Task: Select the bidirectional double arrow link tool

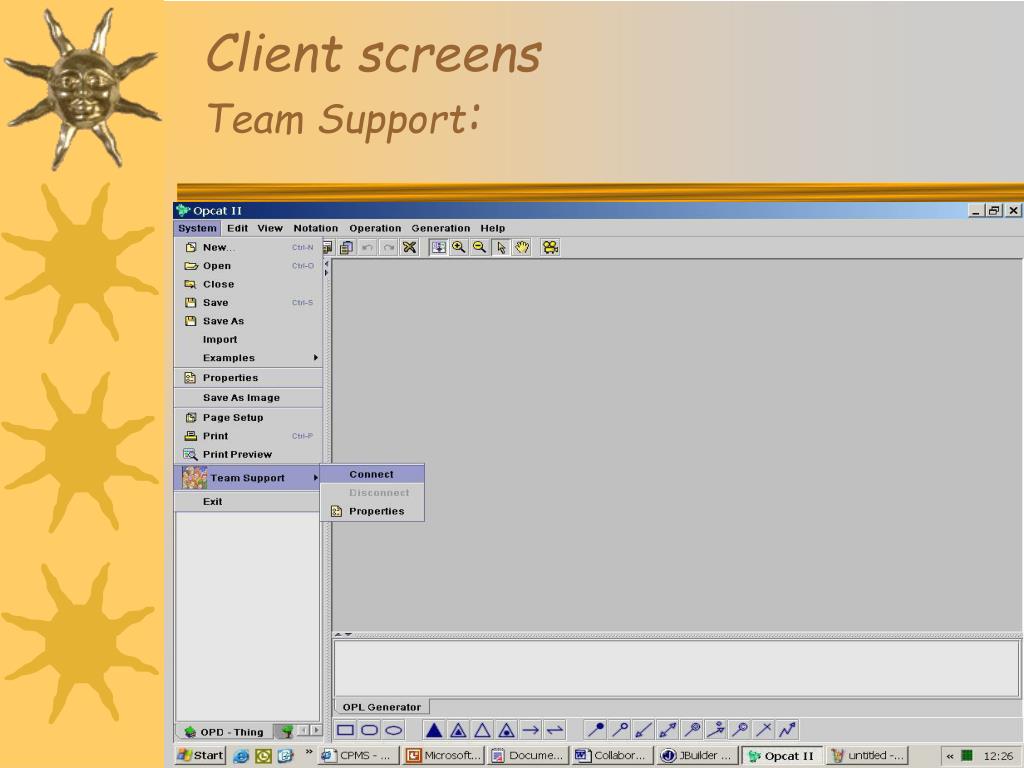Action: 555,730
